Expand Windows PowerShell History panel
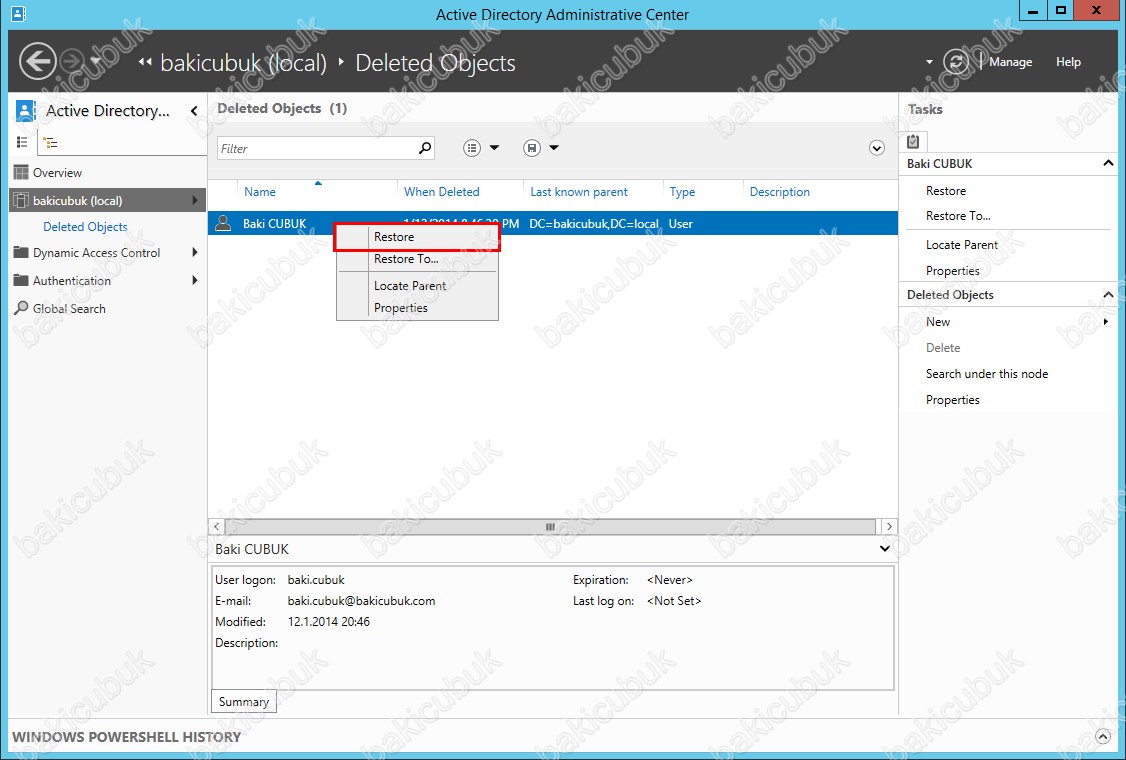The height and width of the screenshot is (760, 1126). pos(1102,736)
